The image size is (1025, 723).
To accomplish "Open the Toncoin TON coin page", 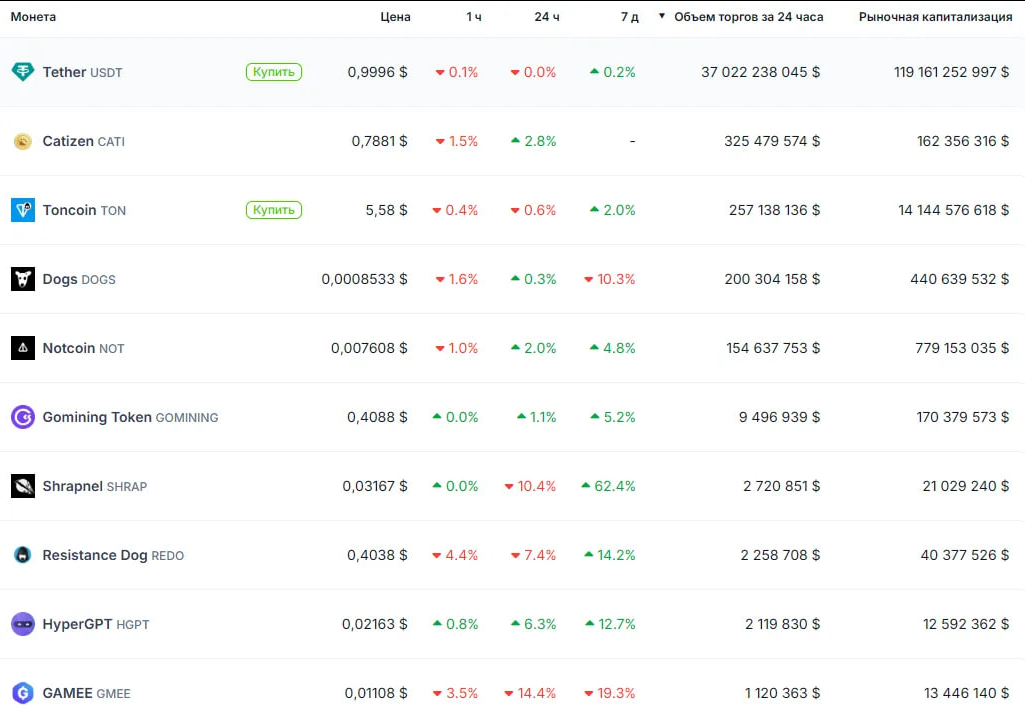I will click(84, 210).
